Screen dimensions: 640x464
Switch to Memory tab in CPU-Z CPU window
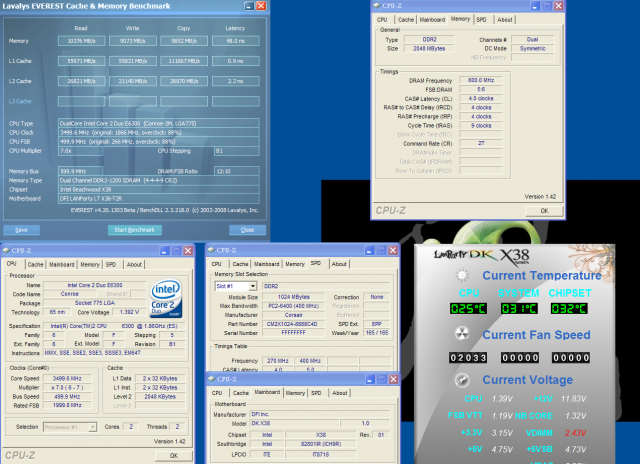pyautogui.click(x=90, y=264)
